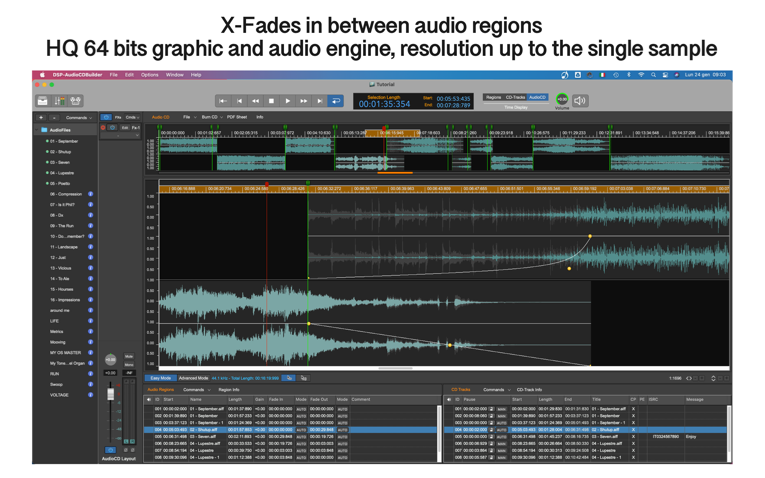
Task: Open the Commands dropdown in sidebar
Action: pos(77,117)
